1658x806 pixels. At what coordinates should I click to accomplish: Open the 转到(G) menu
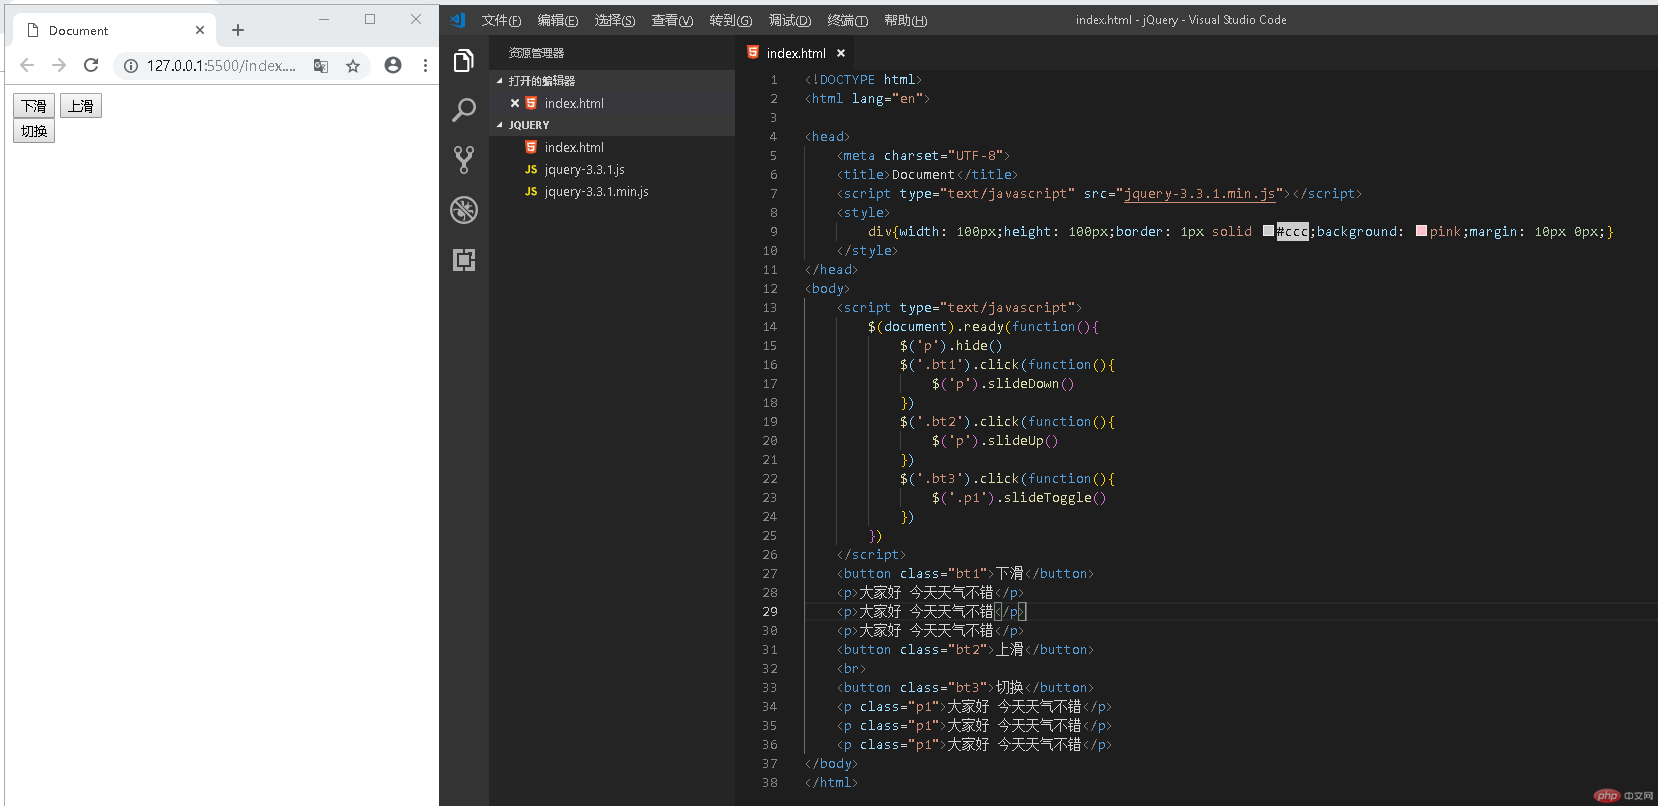point(730,20)
